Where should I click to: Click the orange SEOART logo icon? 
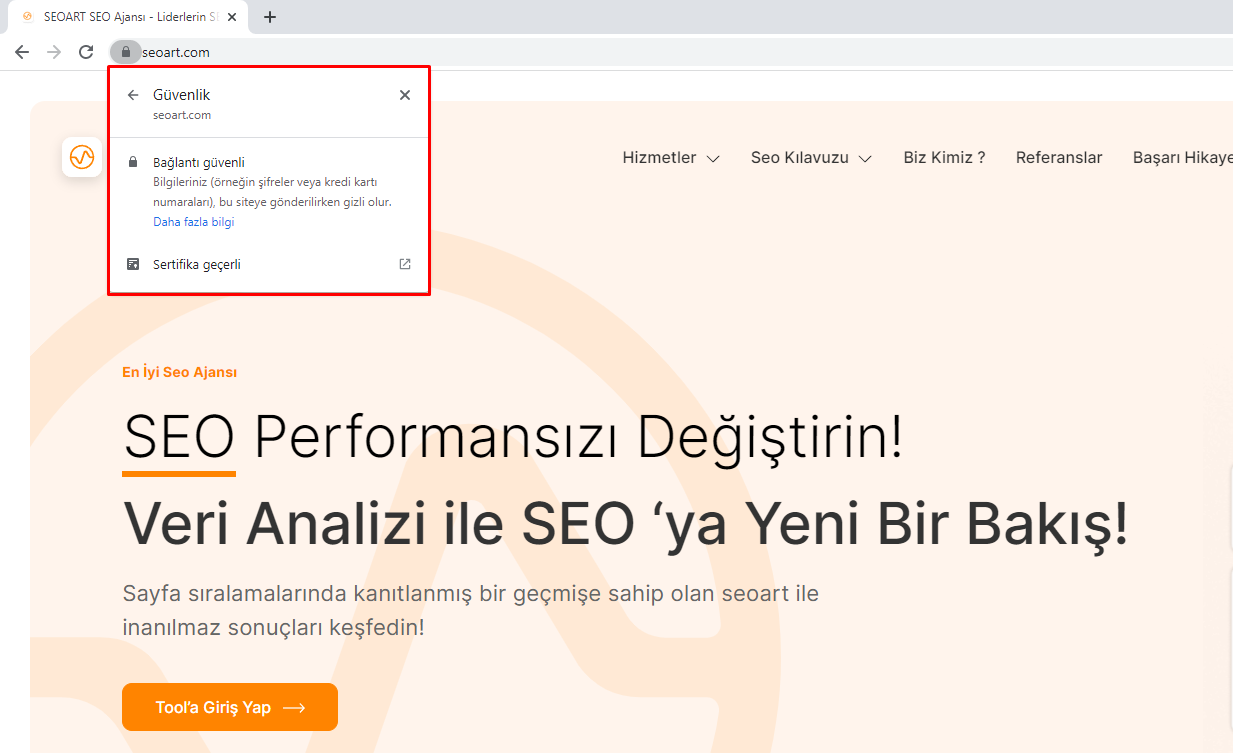[x=82, y=157]
